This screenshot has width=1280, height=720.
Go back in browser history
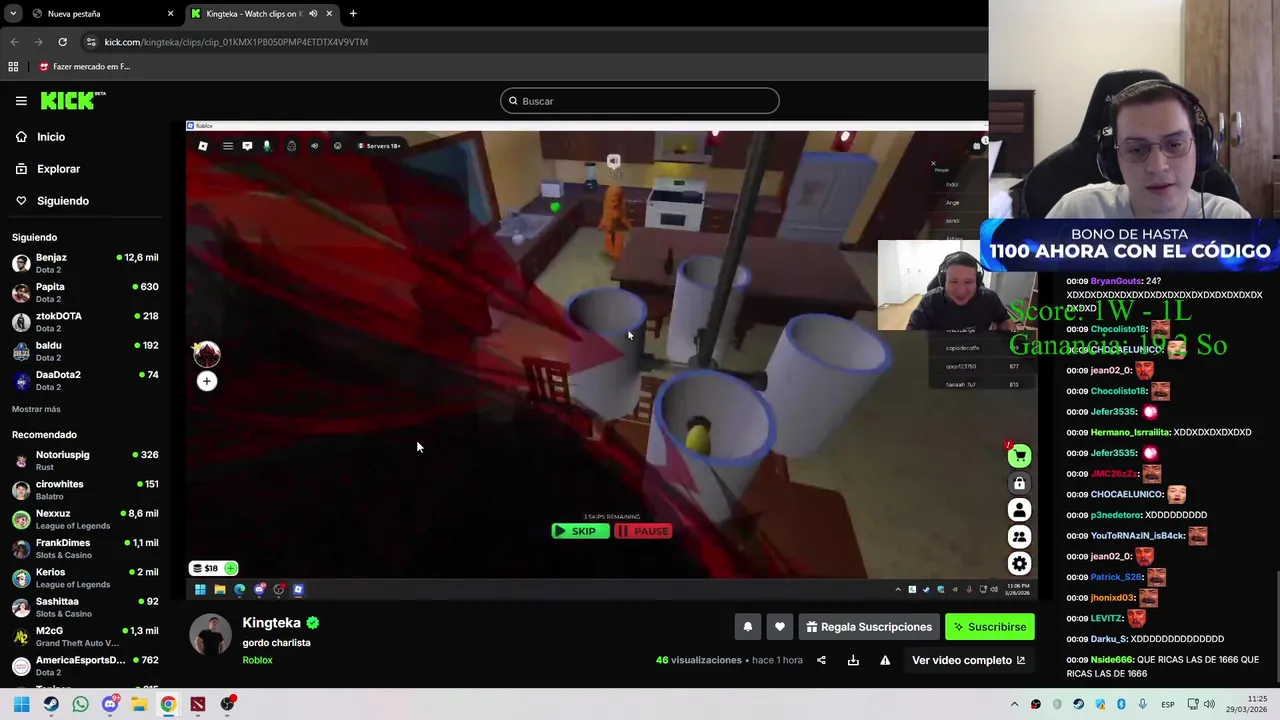(14, 42)
